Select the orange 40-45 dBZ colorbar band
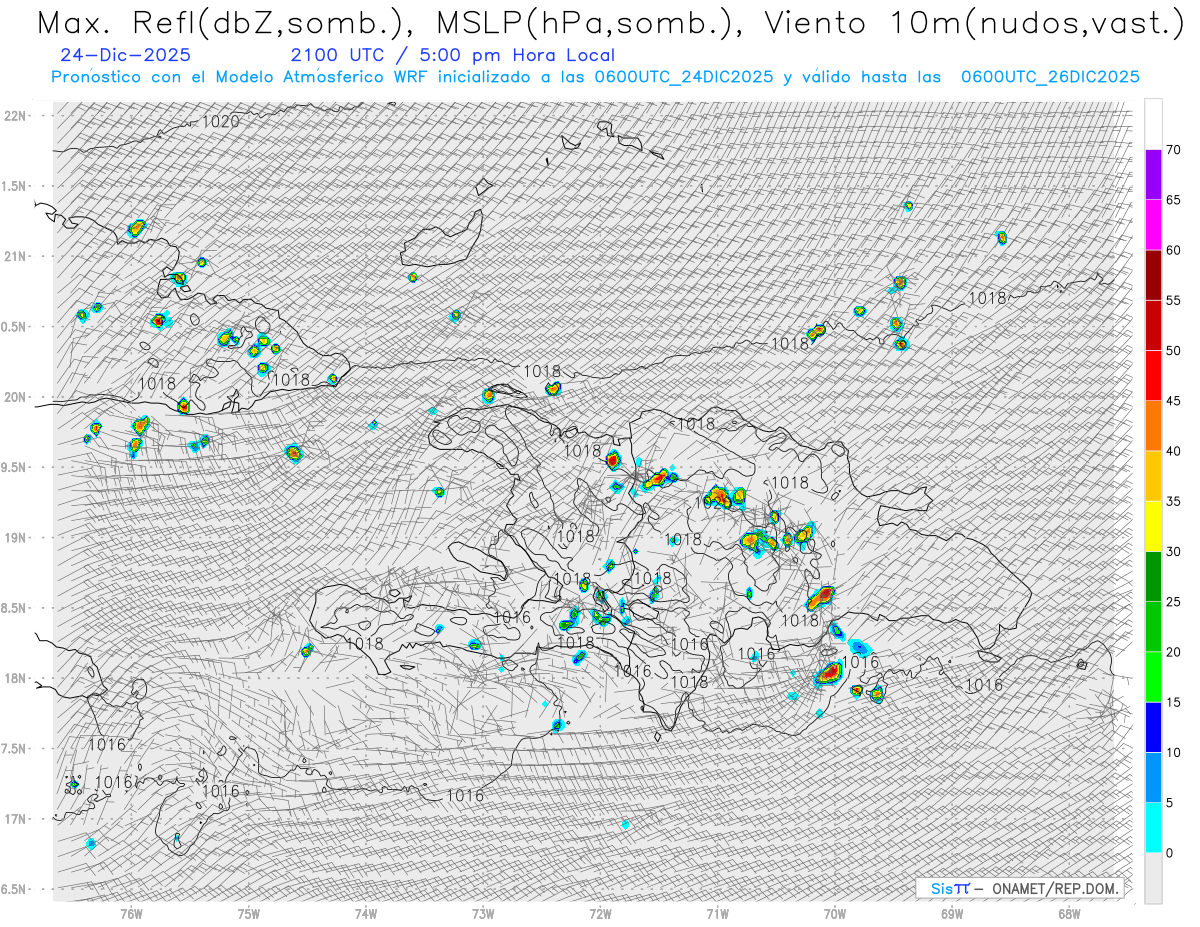 [x=1153, y=426]
